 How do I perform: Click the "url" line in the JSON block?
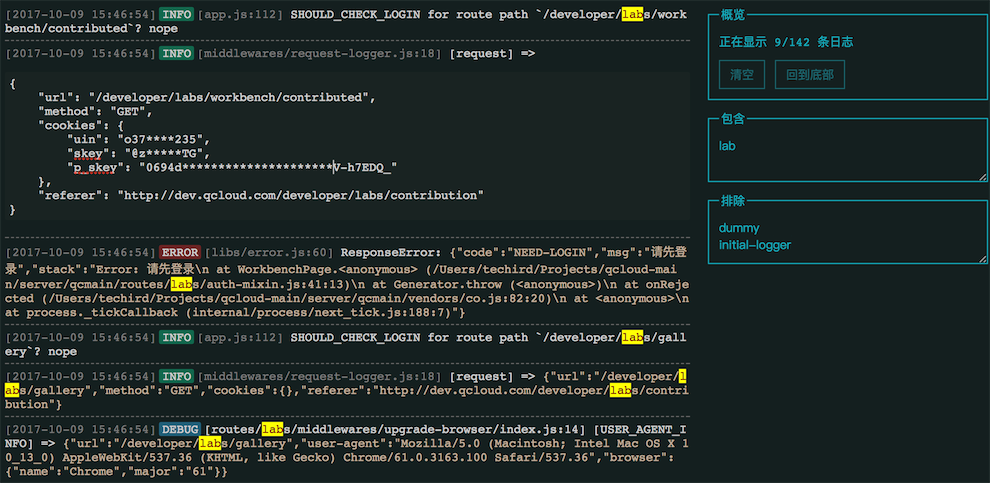pyautogui.click(x=207, y=98)
